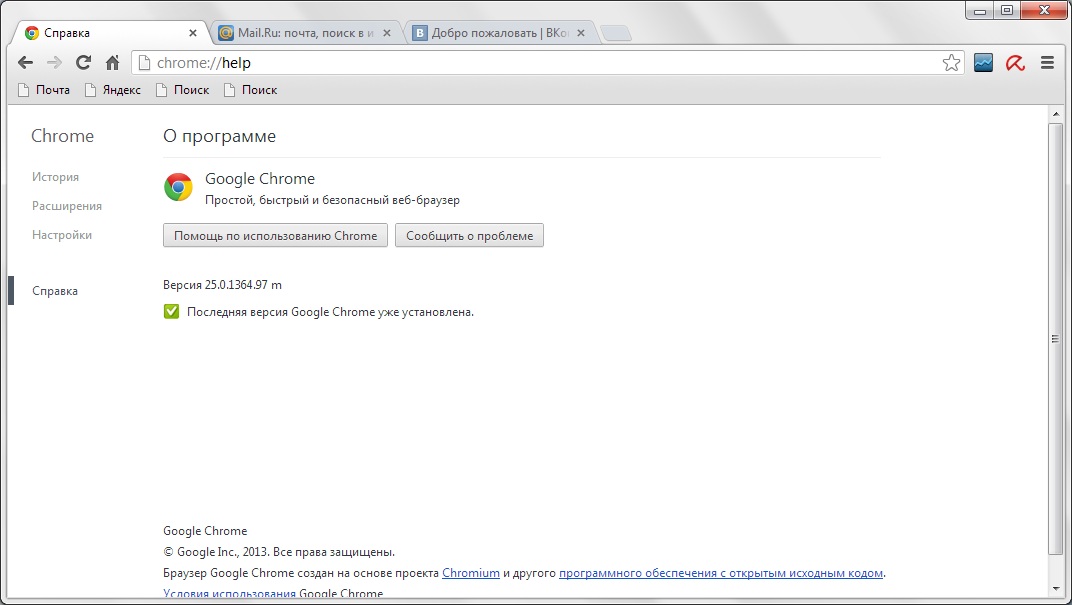Reload the current page

tap(83, 63)
